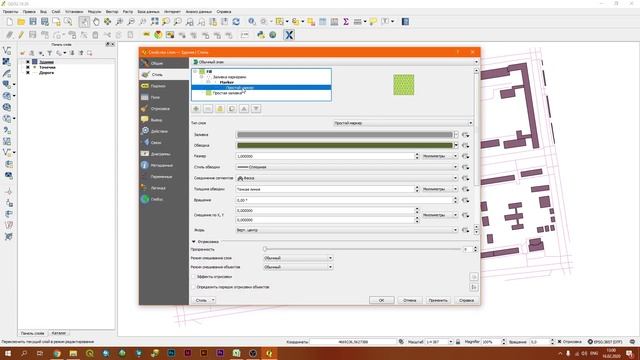Click the Save Project icon
The image size is (640, 360).
[33, 22]
